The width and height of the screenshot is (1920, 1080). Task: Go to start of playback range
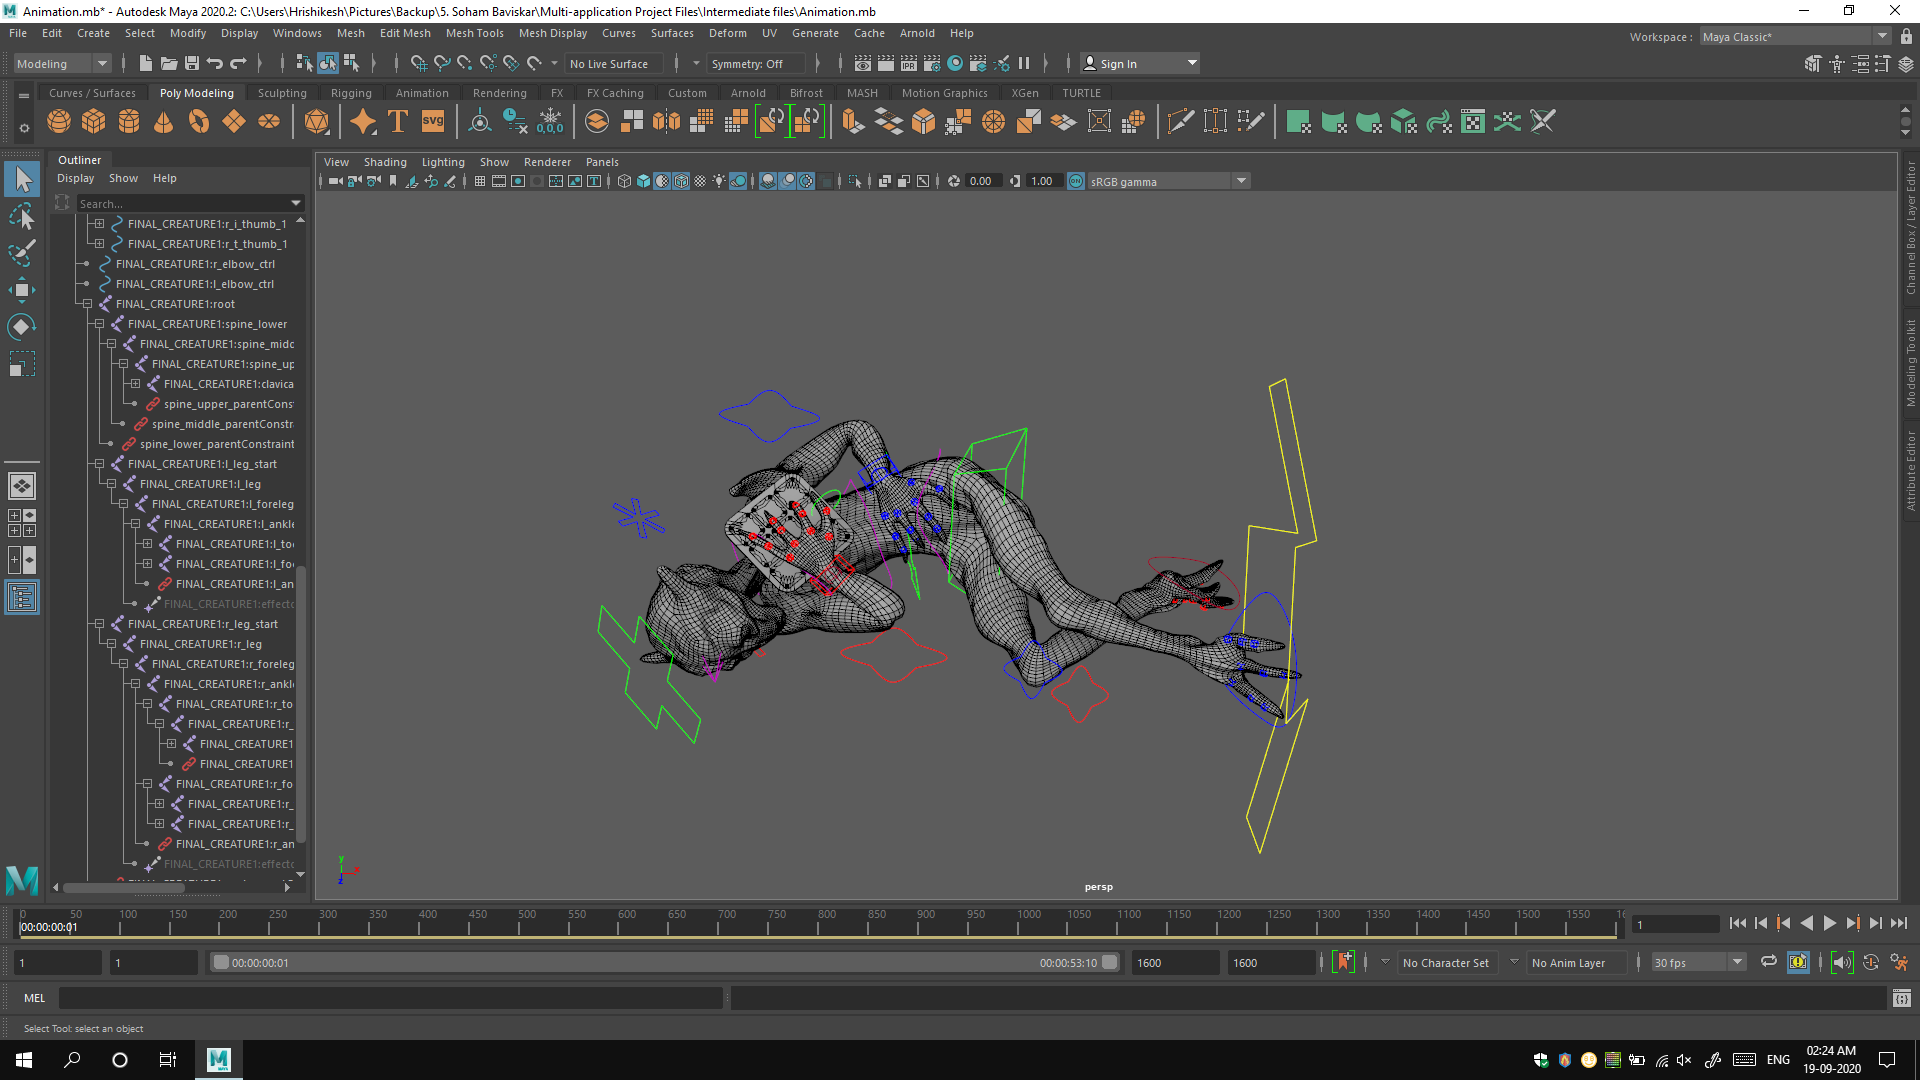pos(1738,923)
